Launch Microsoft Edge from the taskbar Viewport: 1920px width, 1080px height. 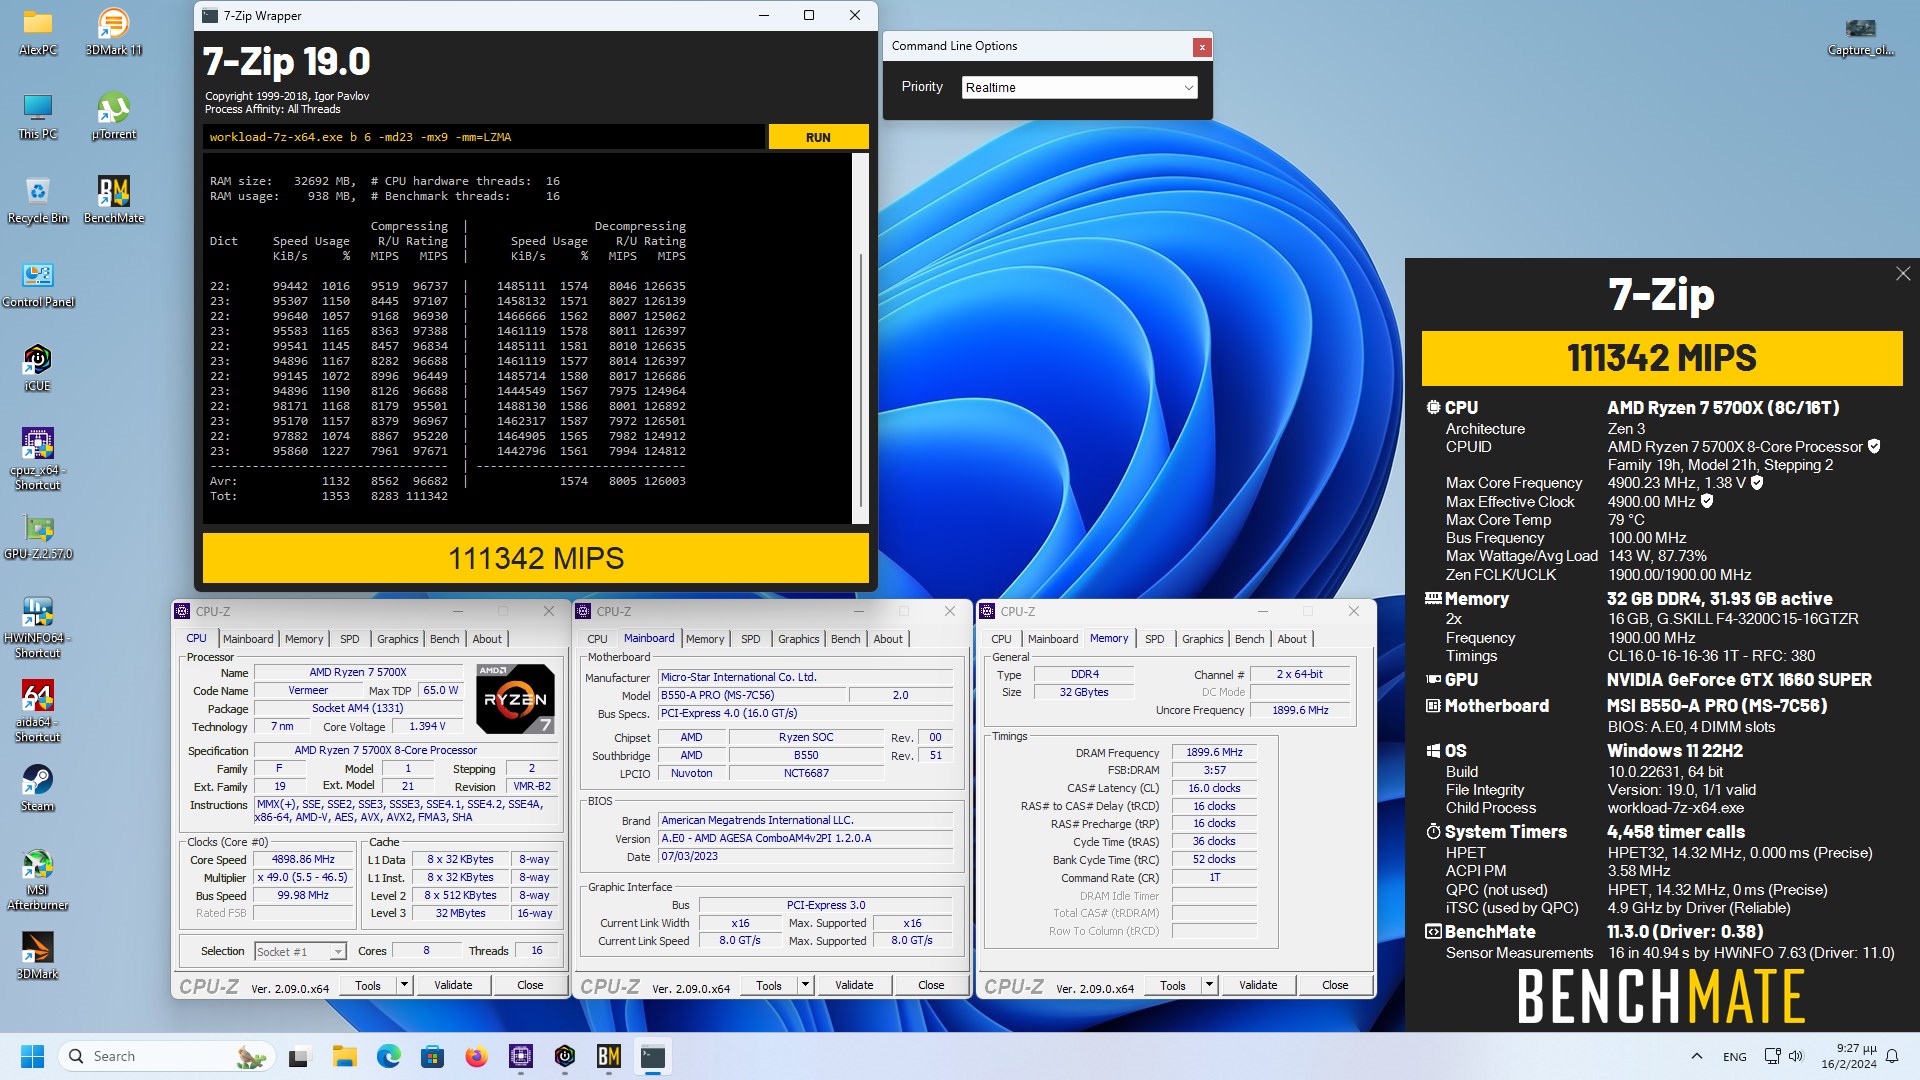[x=388, y=1056]
